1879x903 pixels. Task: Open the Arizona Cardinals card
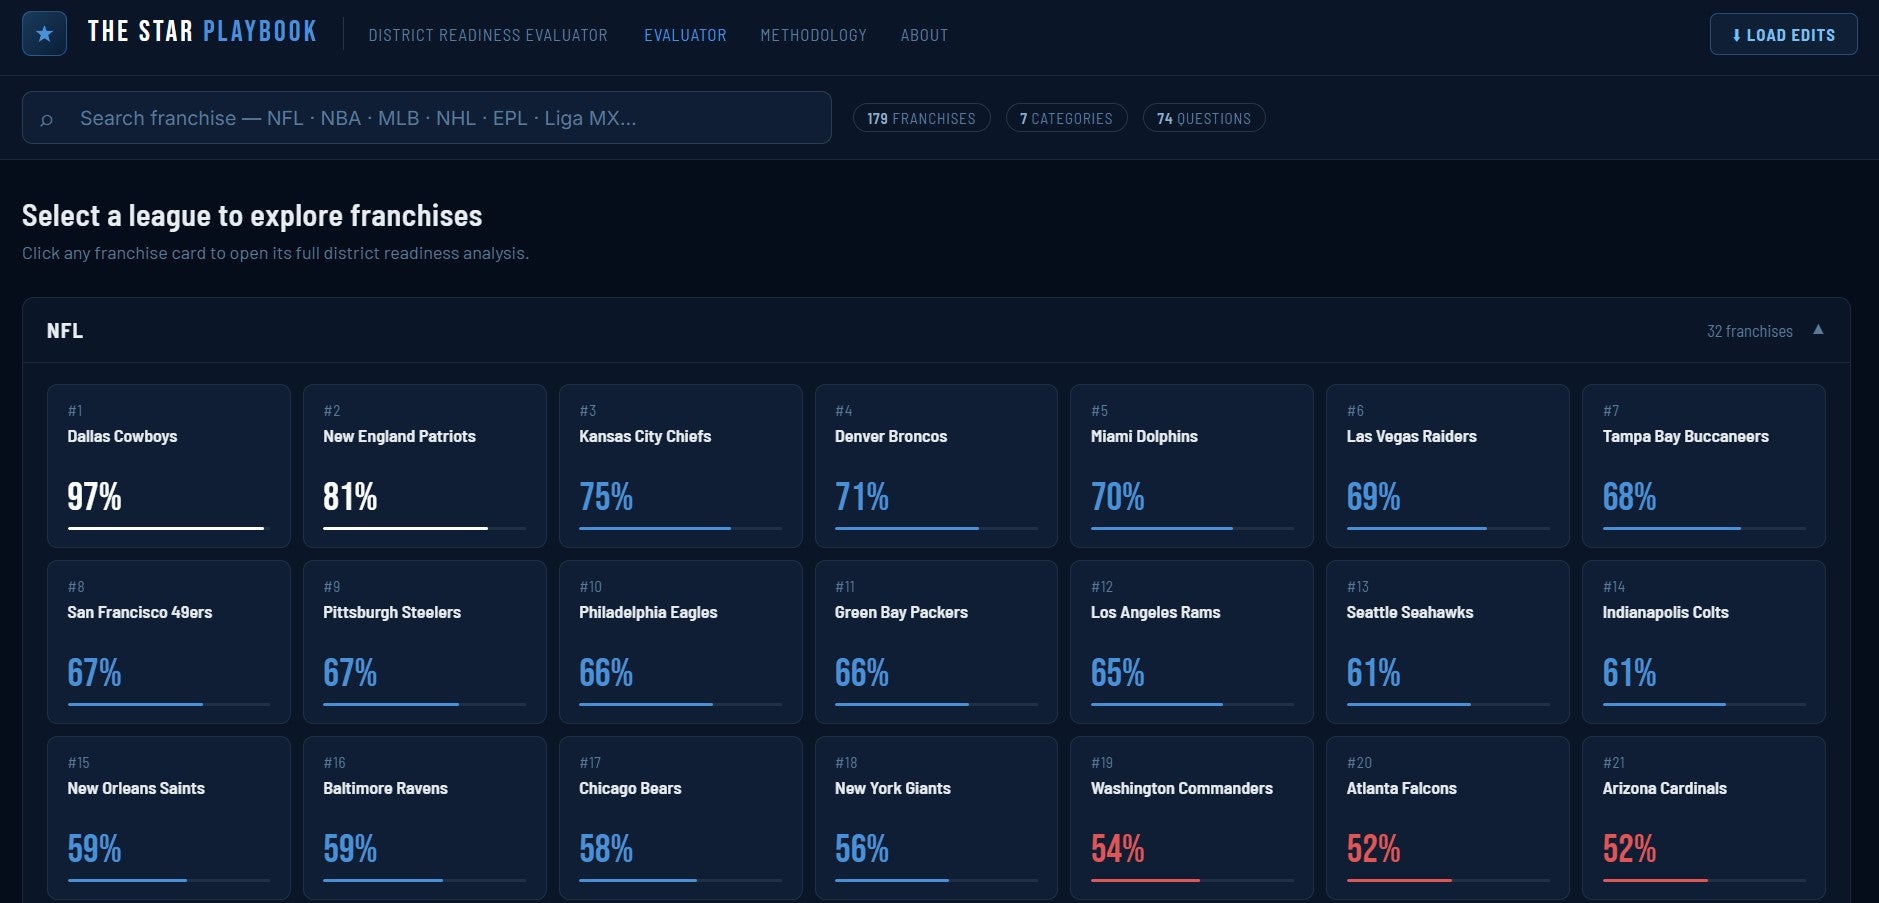coord(1704,818)
